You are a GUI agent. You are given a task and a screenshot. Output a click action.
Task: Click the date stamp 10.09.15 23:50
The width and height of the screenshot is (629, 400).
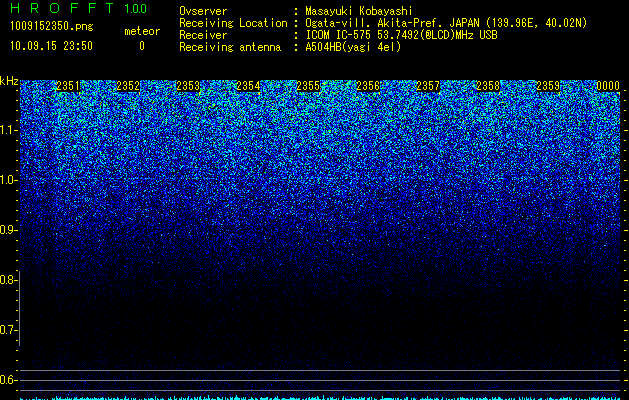(51, 46)
